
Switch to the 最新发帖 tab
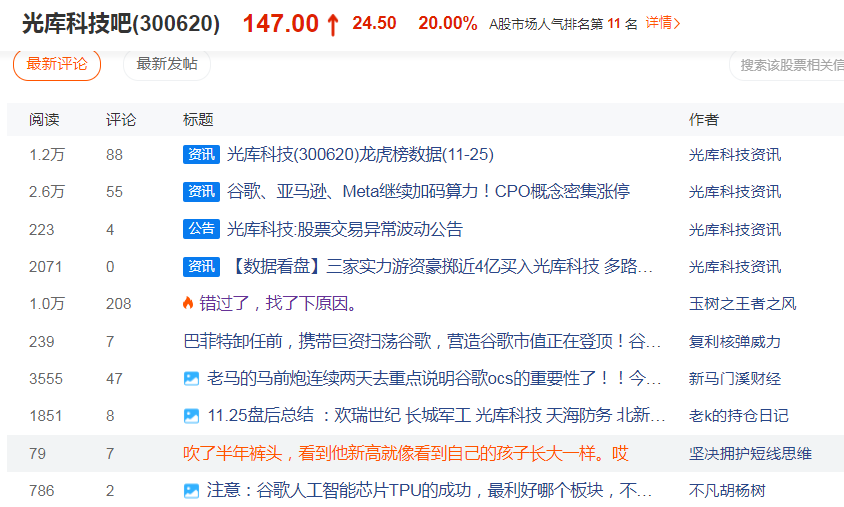(x=167, y=64)
